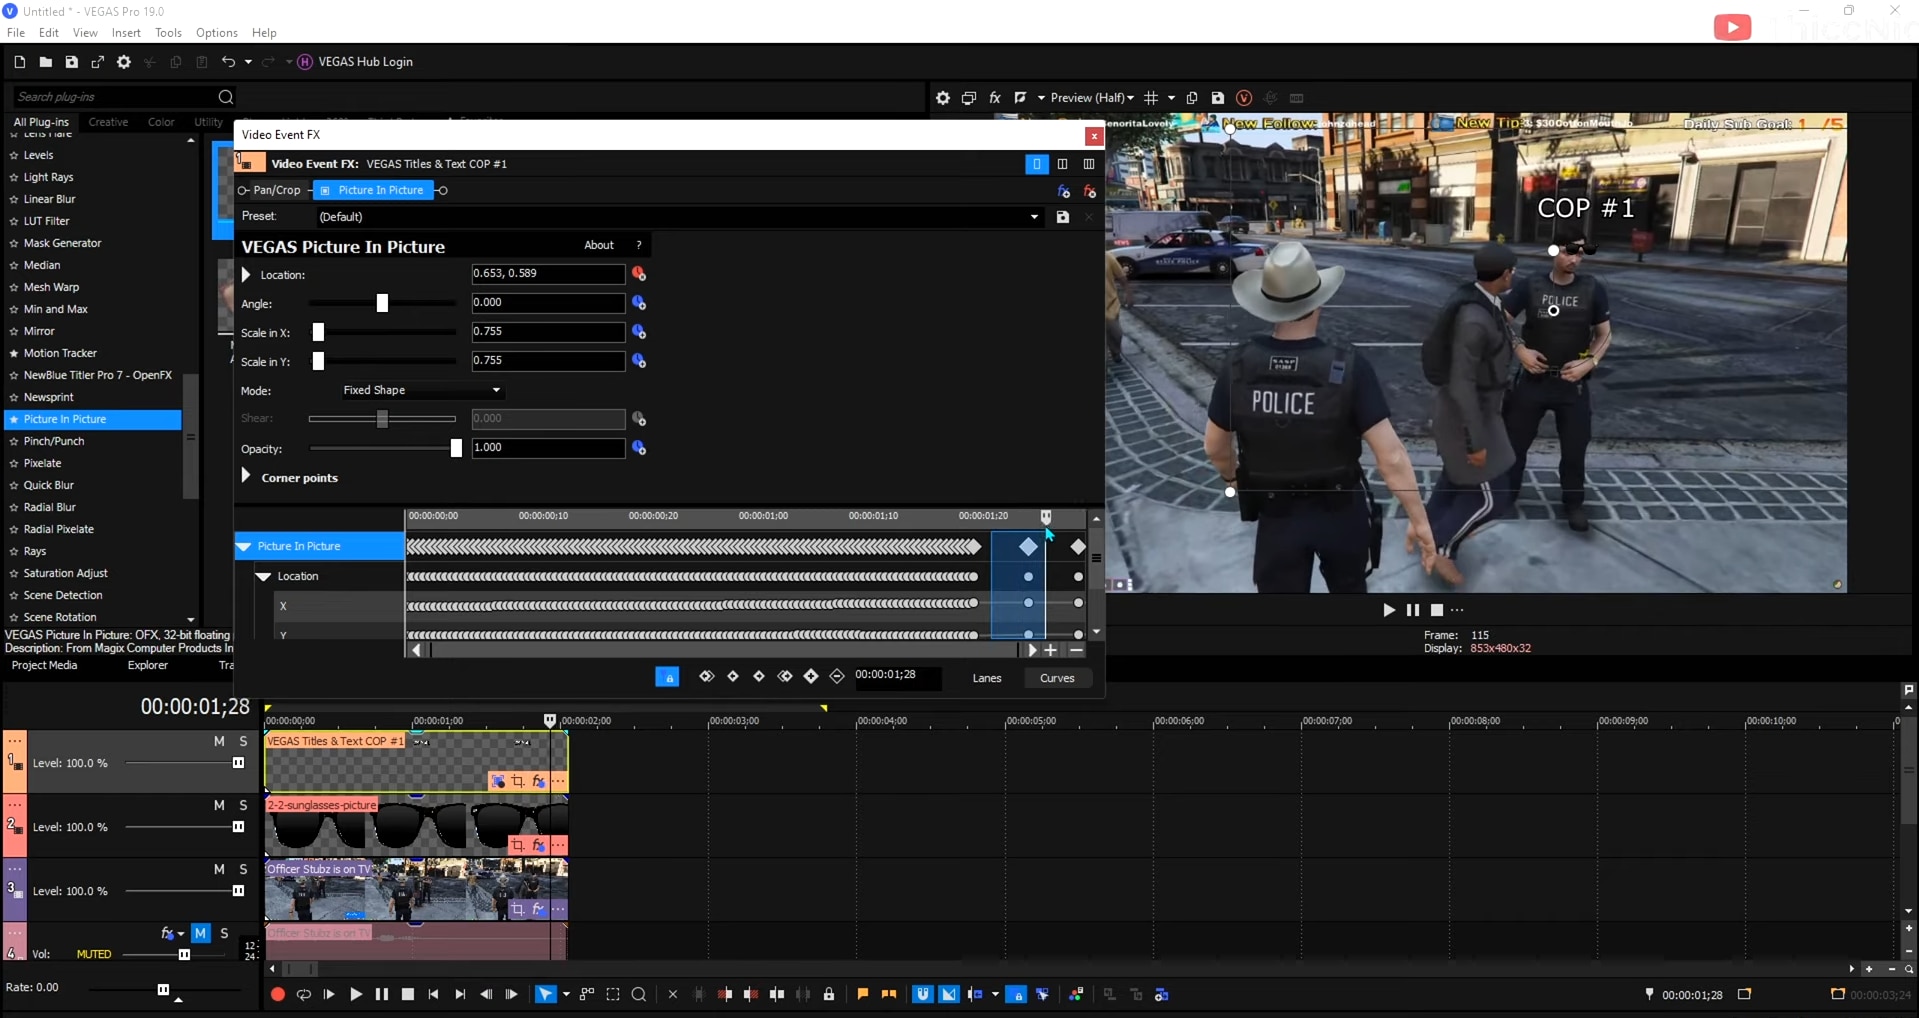This screenshot has height=1018, width=1919.
Task: Open the edit tool selector dropdown arrow
Action: tap(566, 994)
